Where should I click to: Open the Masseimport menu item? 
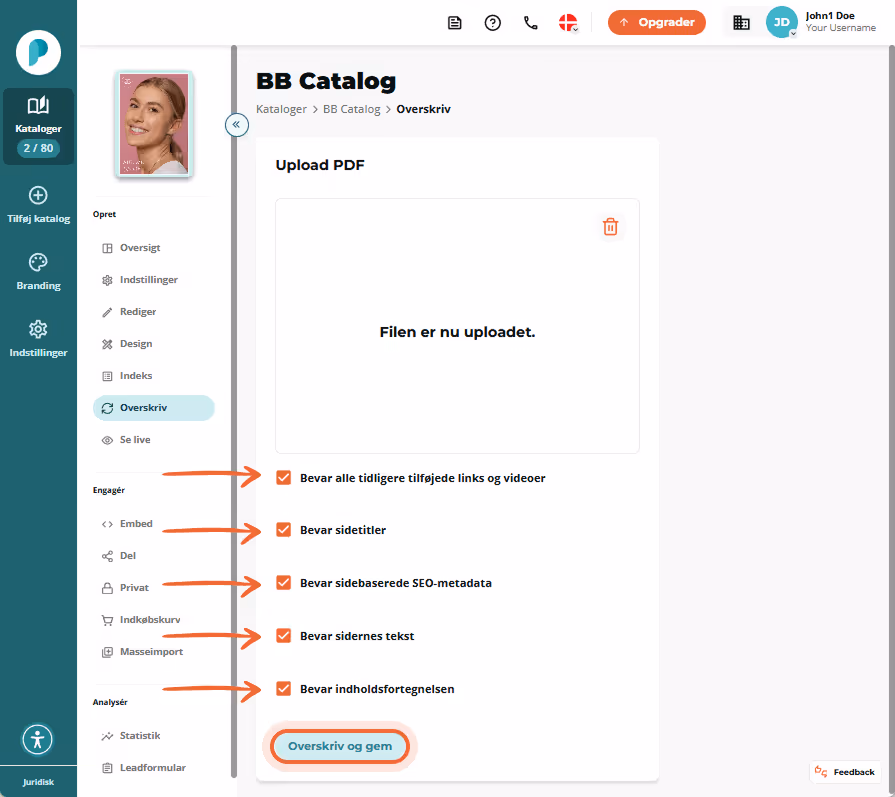click(153, 652)
